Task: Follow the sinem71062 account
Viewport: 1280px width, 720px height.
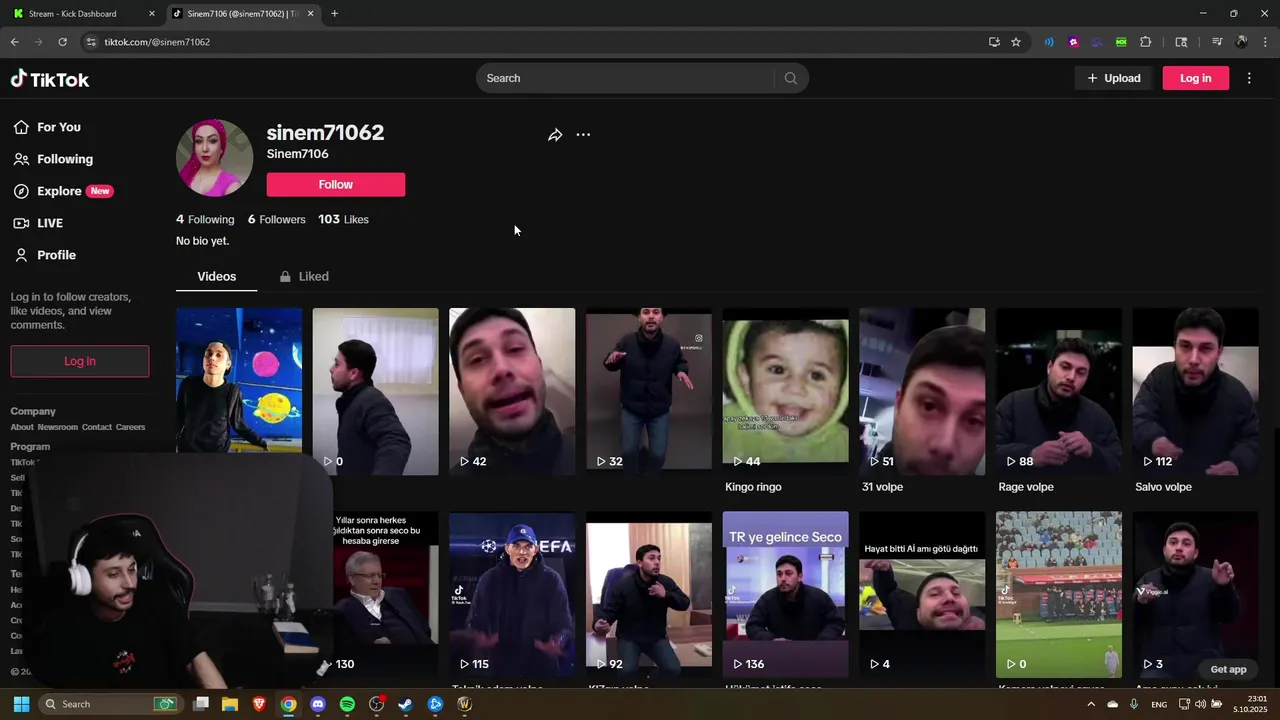Action: tap(336, 184)
